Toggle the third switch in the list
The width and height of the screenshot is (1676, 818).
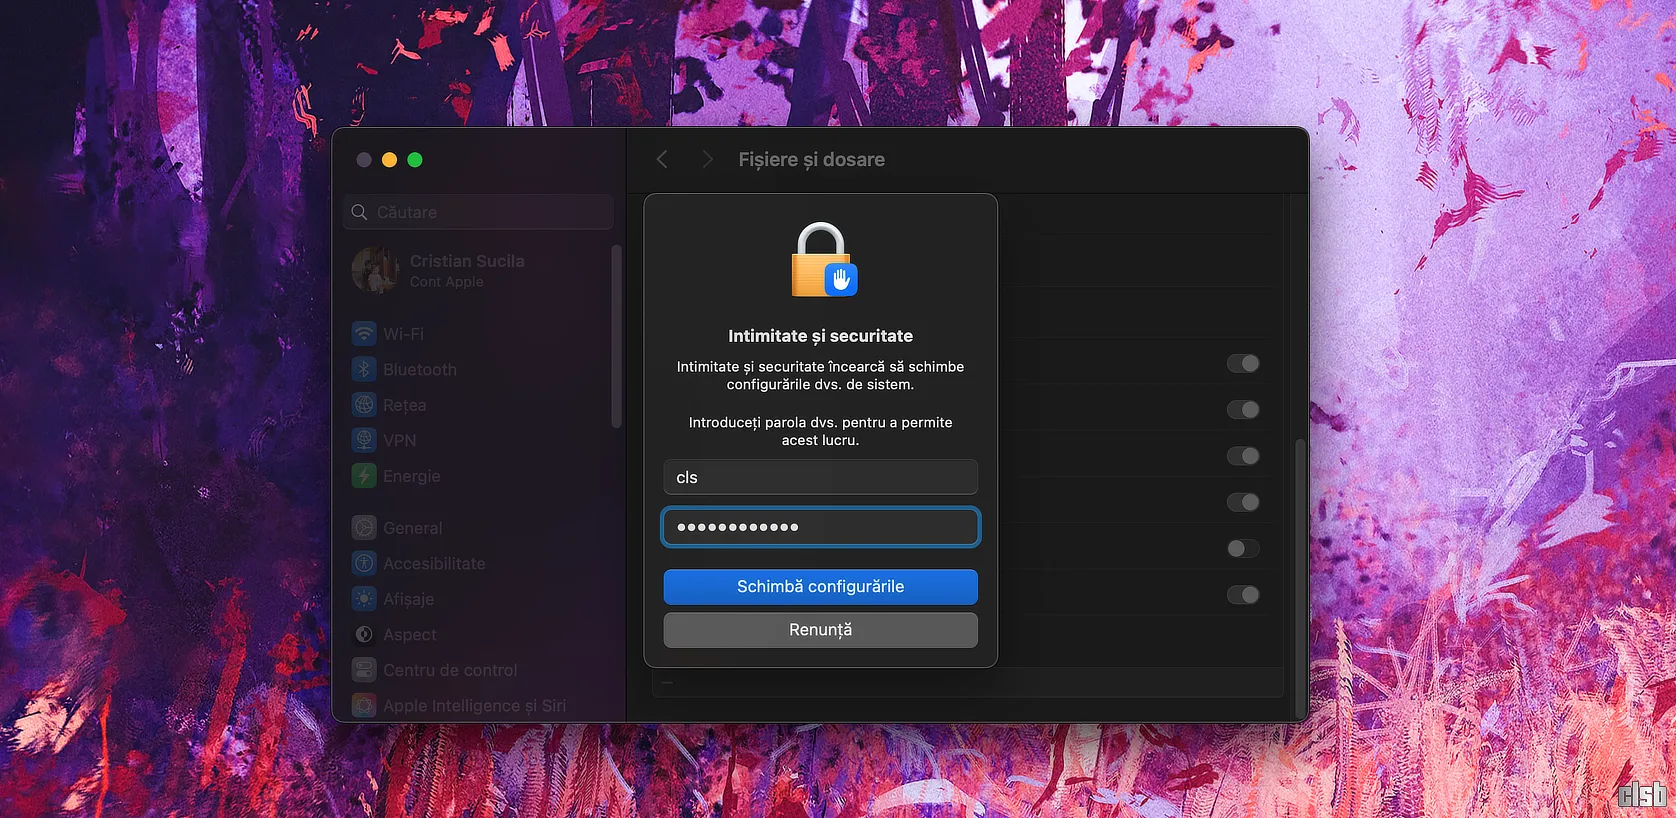(1243, 456)
